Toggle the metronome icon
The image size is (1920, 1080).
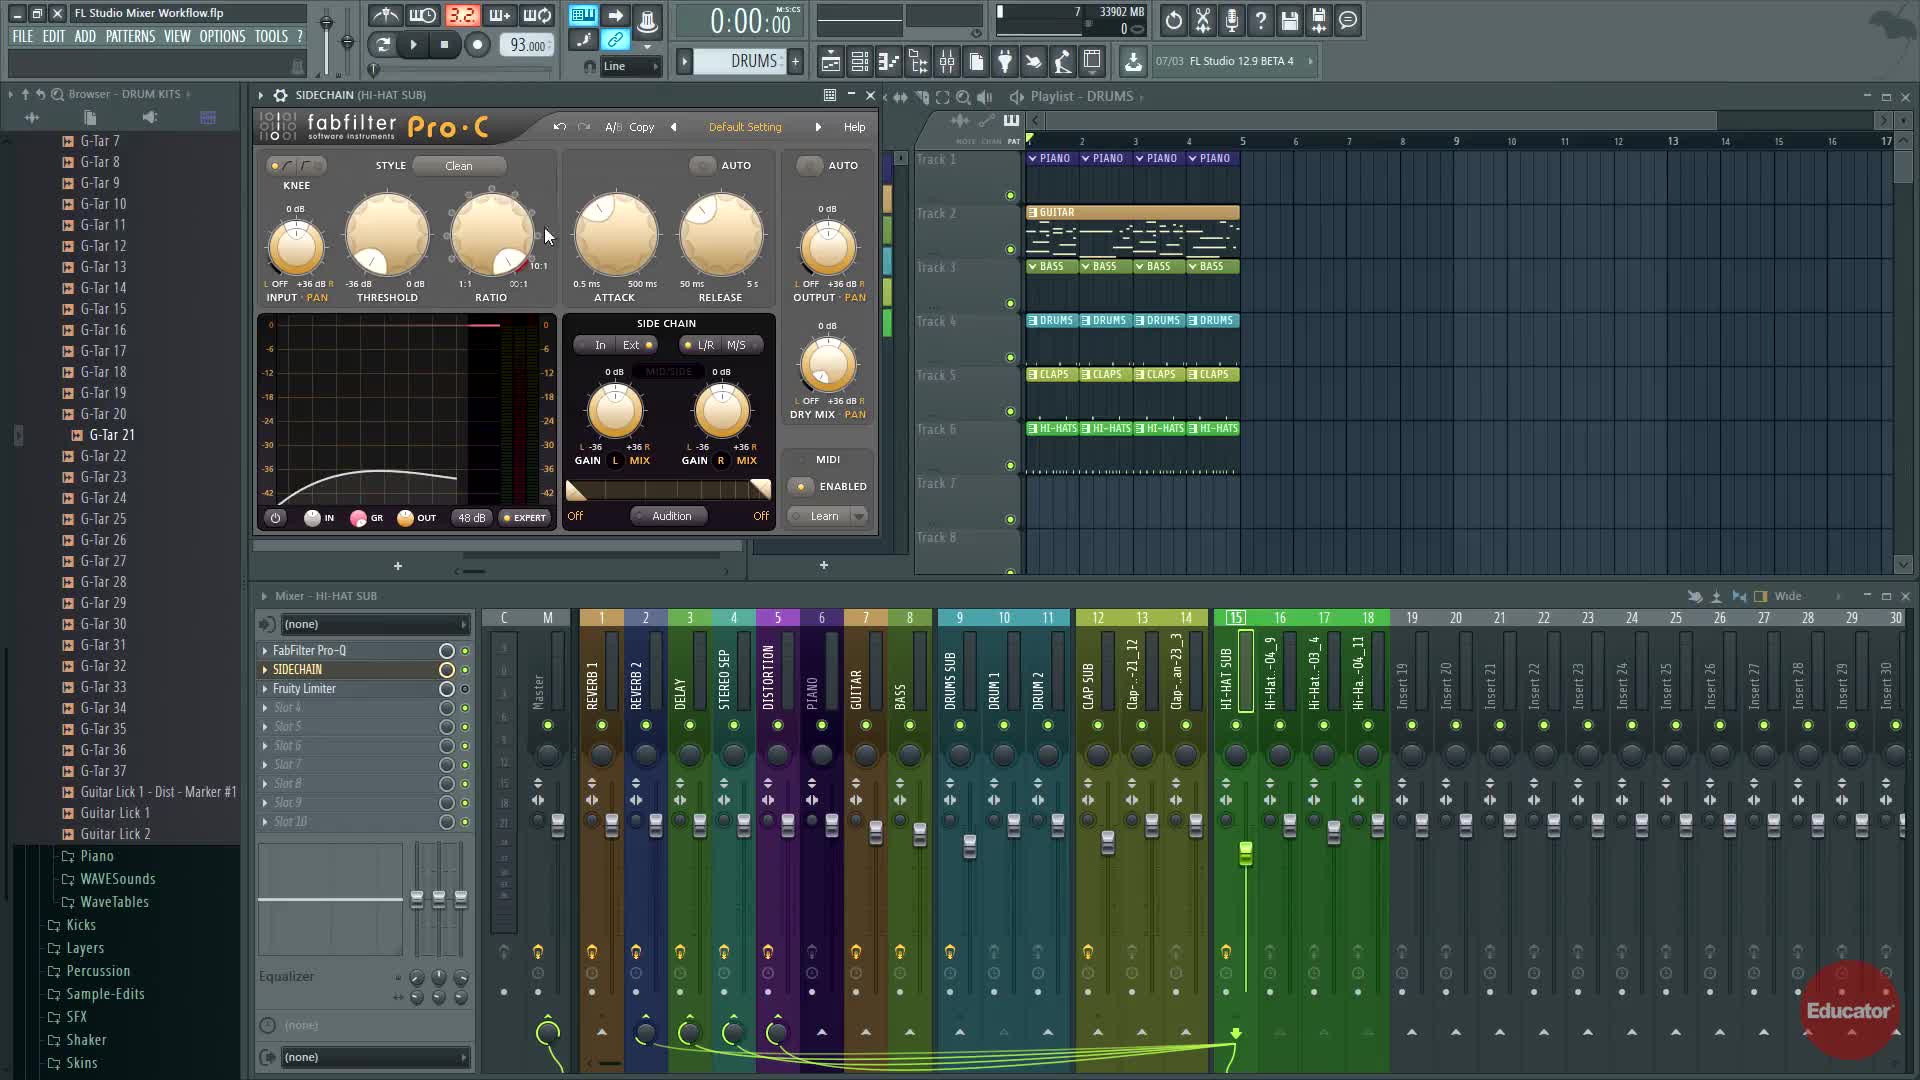tap(385, 16)
